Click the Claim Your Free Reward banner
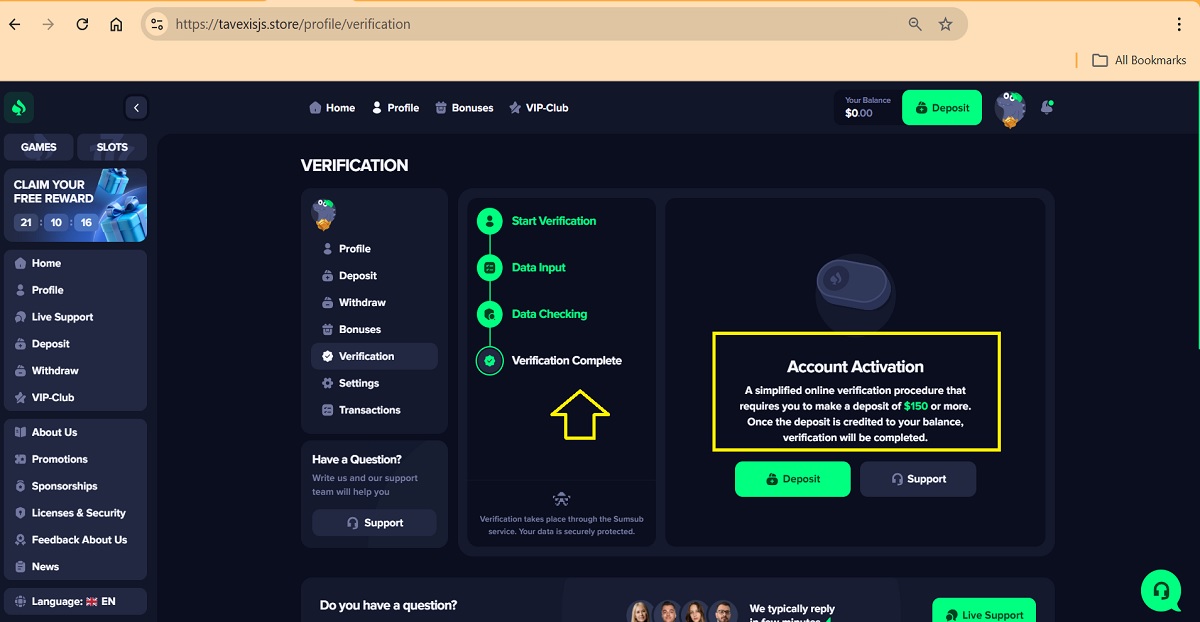This screenshot has height=622, width=1200. tap(75, 204)
